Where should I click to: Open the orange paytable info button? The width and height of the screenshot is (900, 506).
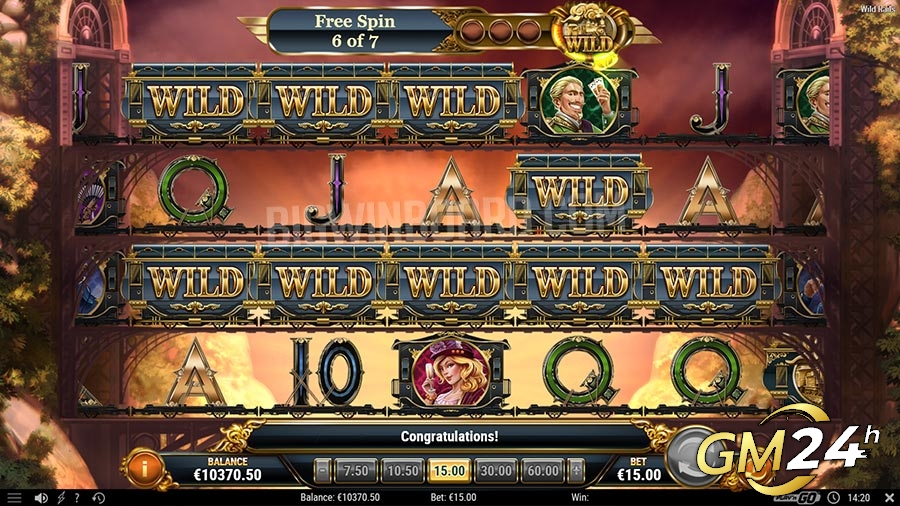point(143,469)
